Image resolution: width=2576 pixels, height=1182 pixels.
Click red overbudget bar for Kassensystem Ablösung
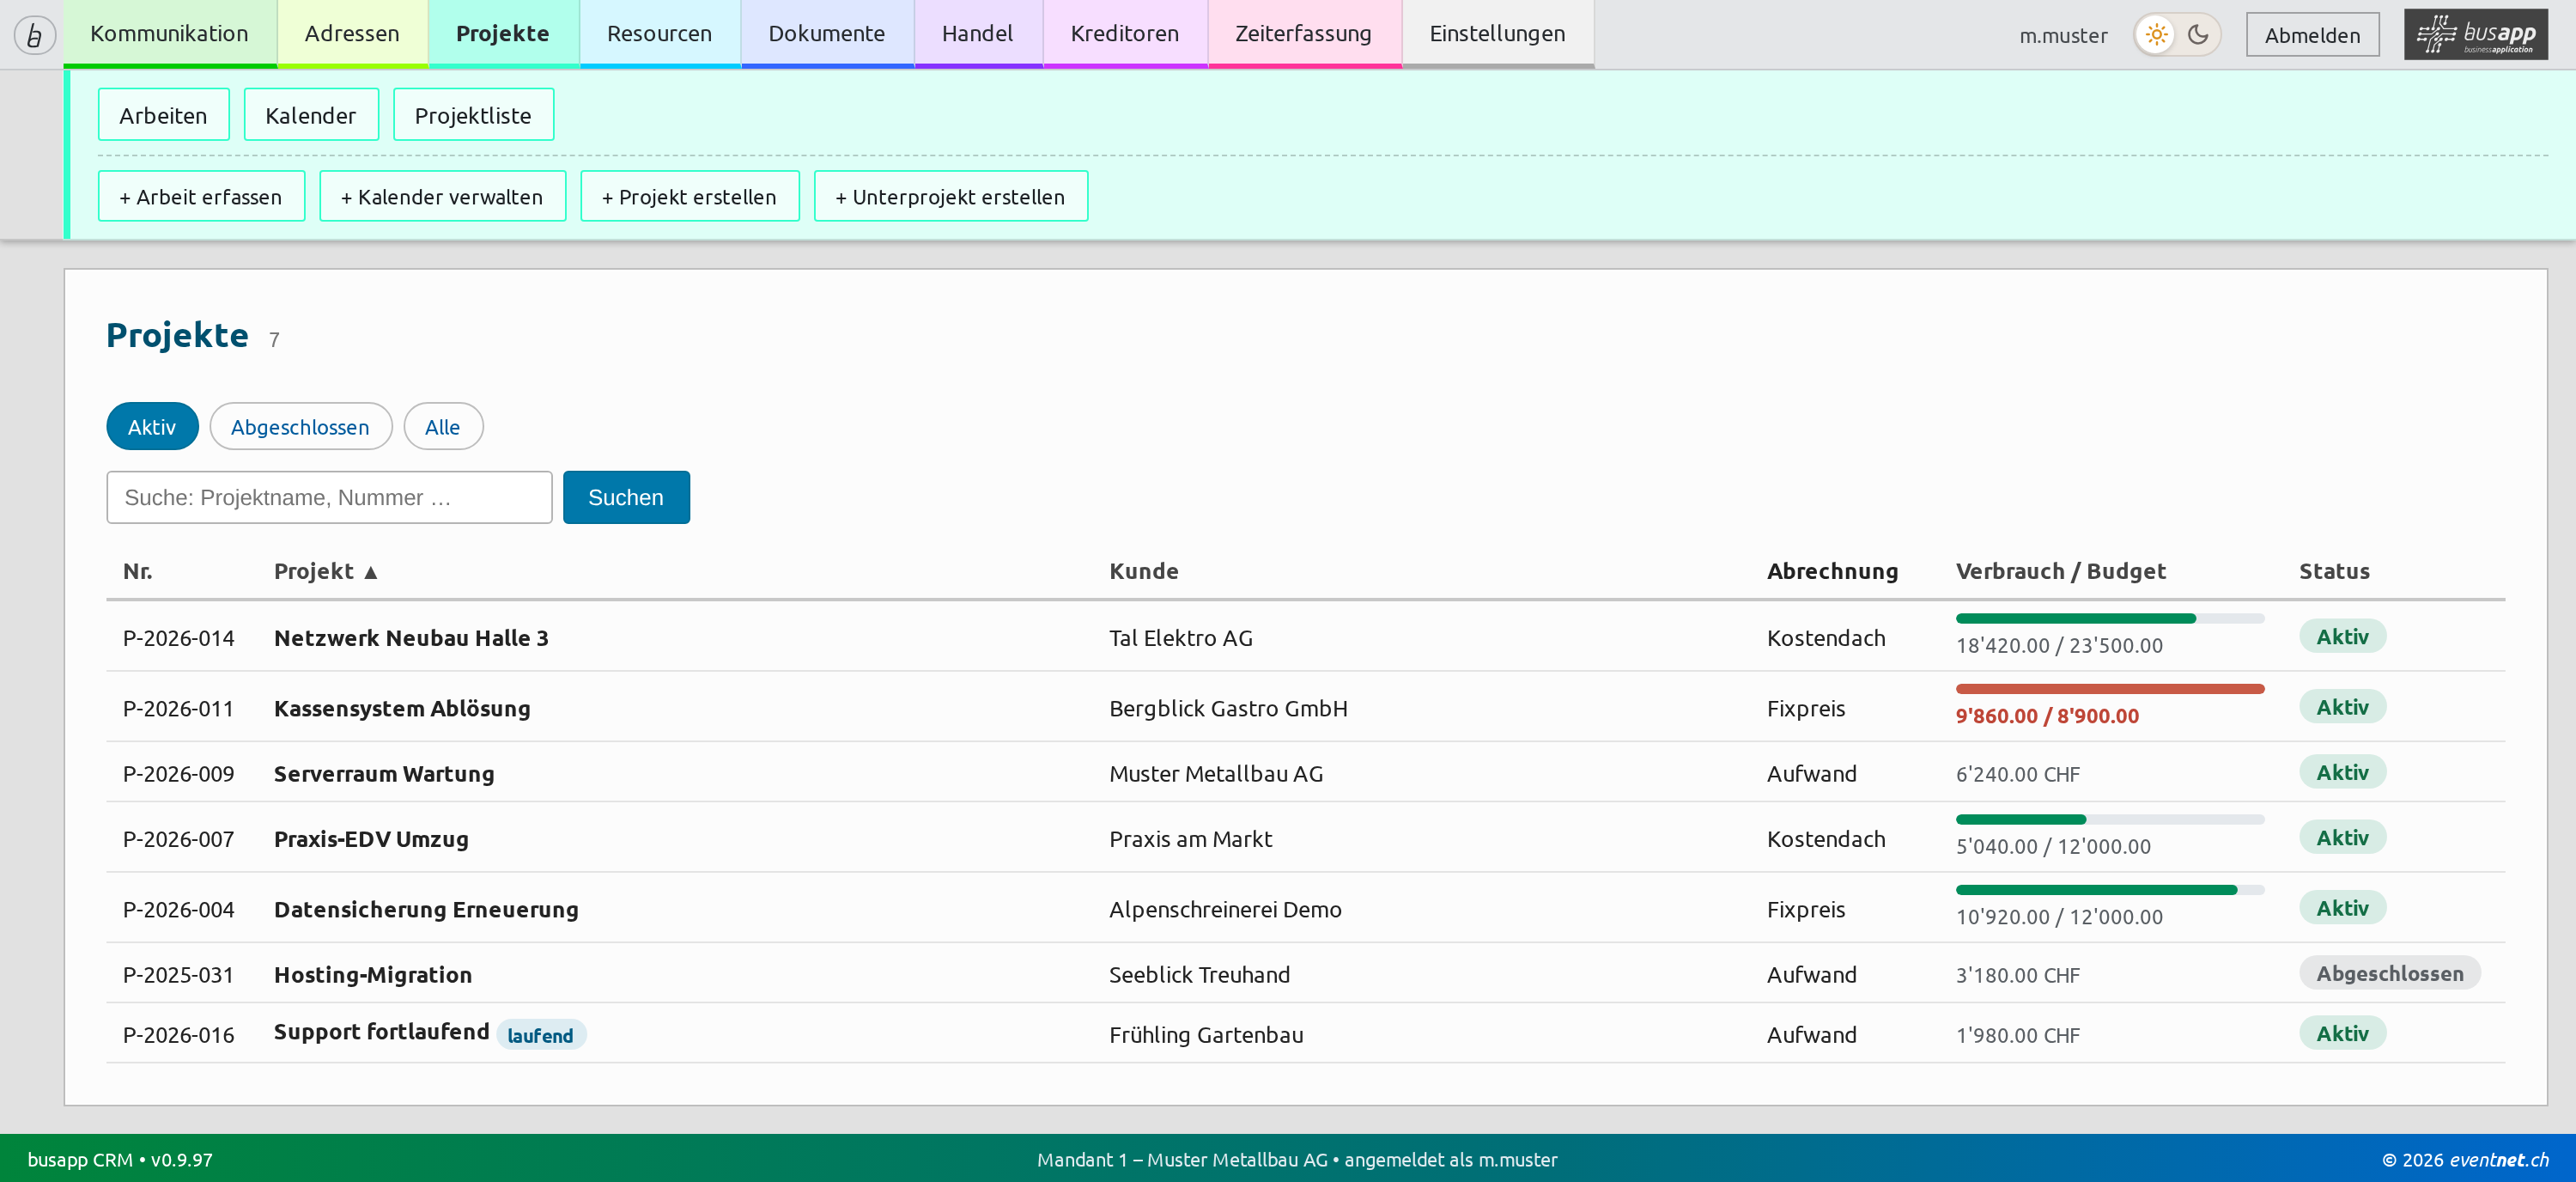pos(2110,689)
